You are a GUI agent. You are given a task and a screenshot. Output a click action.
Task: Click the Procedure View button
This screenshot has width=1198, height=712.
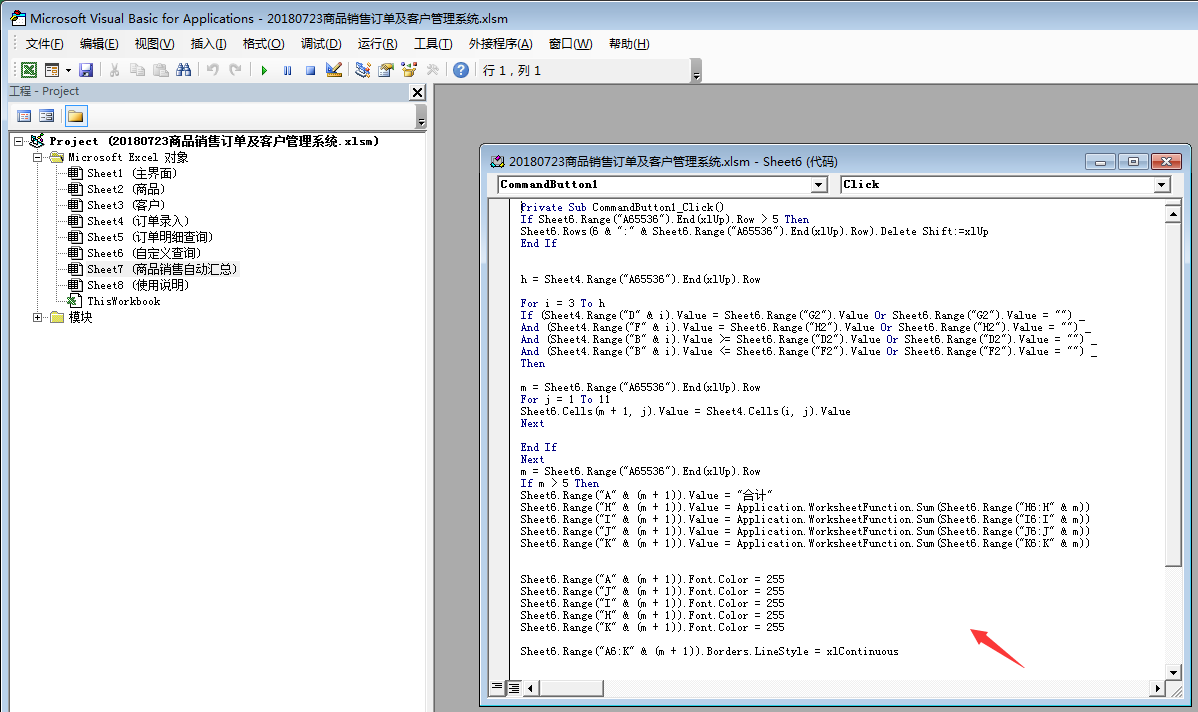click(x=497, y=688)
